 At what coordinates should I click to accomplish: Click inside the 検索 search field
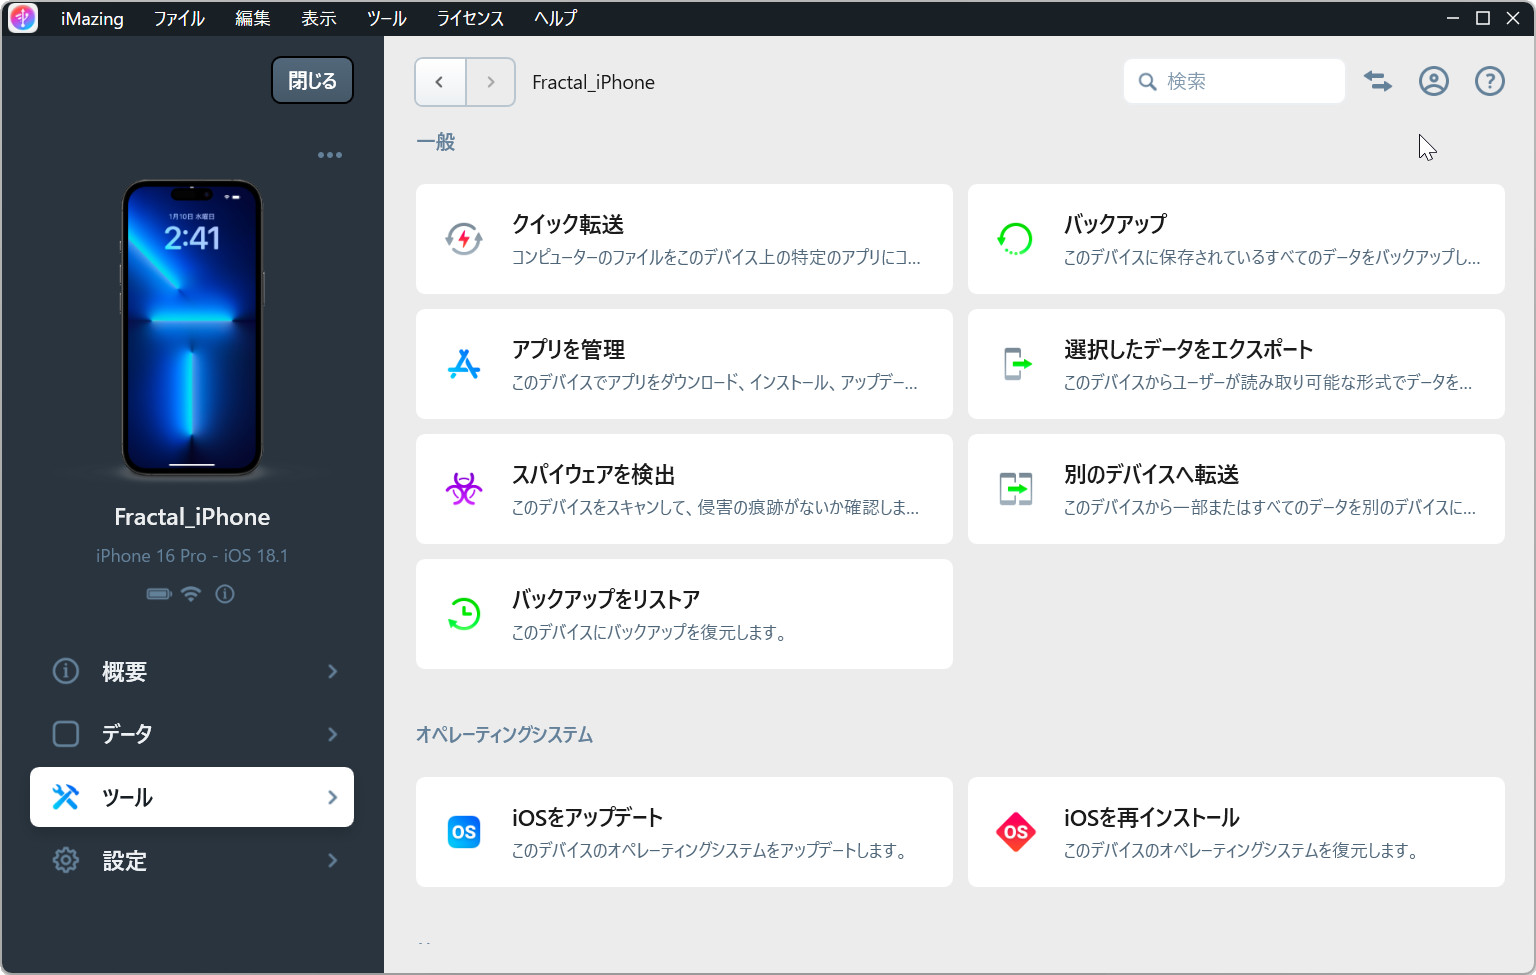(1234, 81)
